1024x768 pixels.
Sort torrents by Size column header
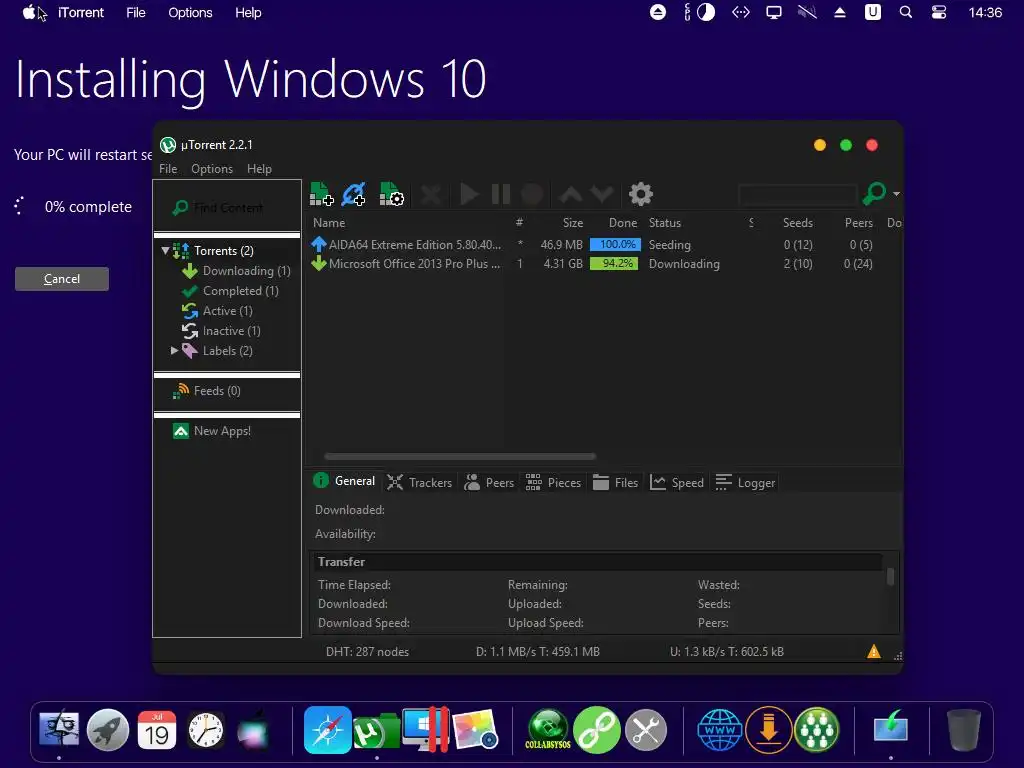pos(573,223)
